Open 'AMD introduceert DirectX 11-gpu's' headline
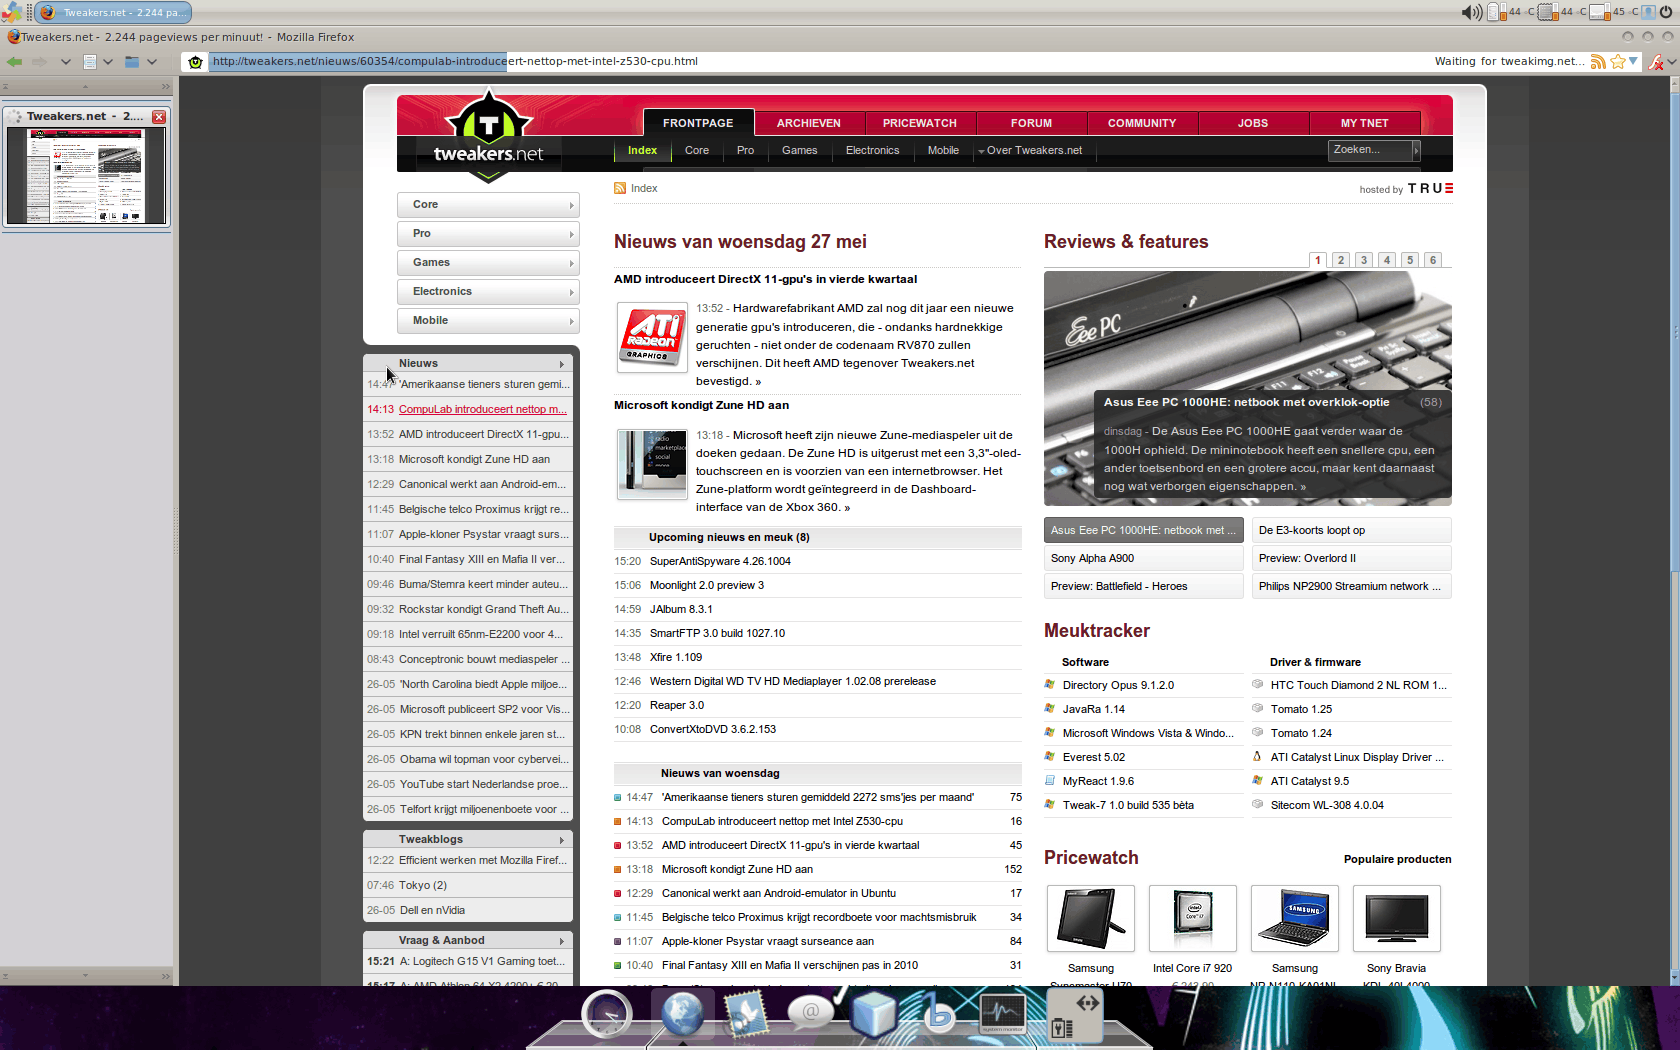1680x1050 pixels. pyautogui.click(x=765, y=279)
